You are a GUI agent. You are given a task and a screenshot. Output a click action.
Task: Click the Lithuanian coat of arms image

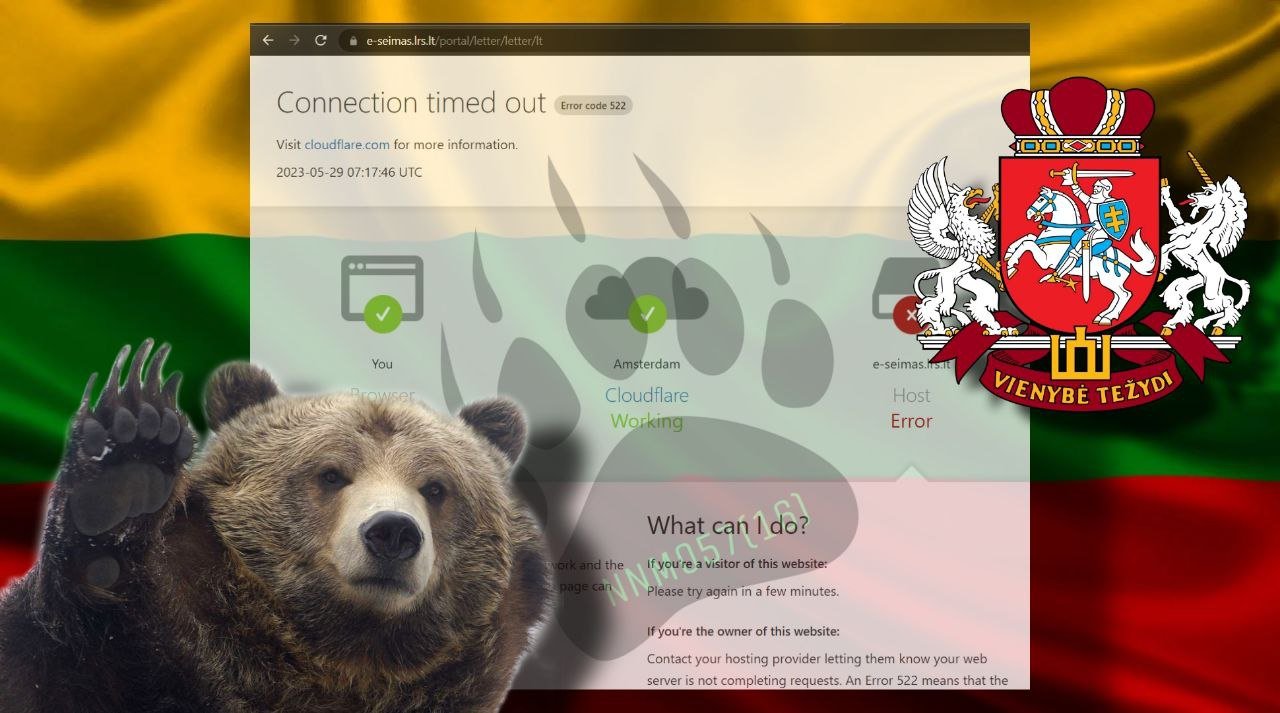pos(1079,245)
